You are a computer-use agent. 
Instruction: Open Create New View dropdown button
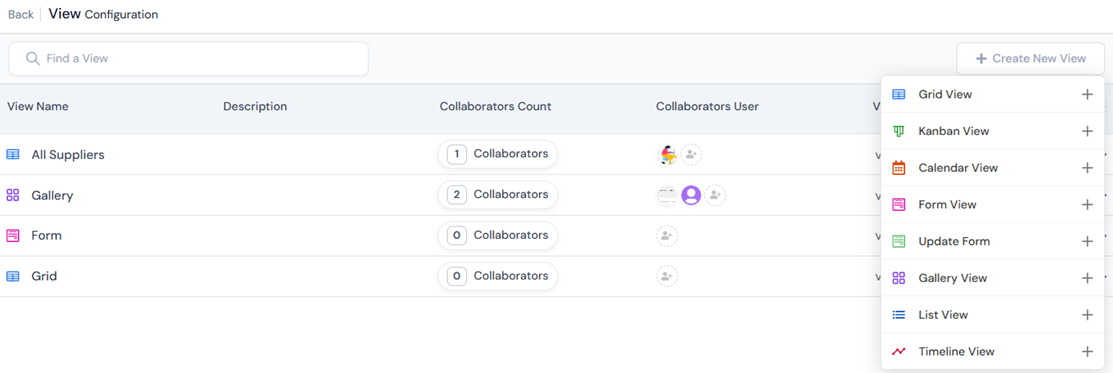[x=1031, y=59]
